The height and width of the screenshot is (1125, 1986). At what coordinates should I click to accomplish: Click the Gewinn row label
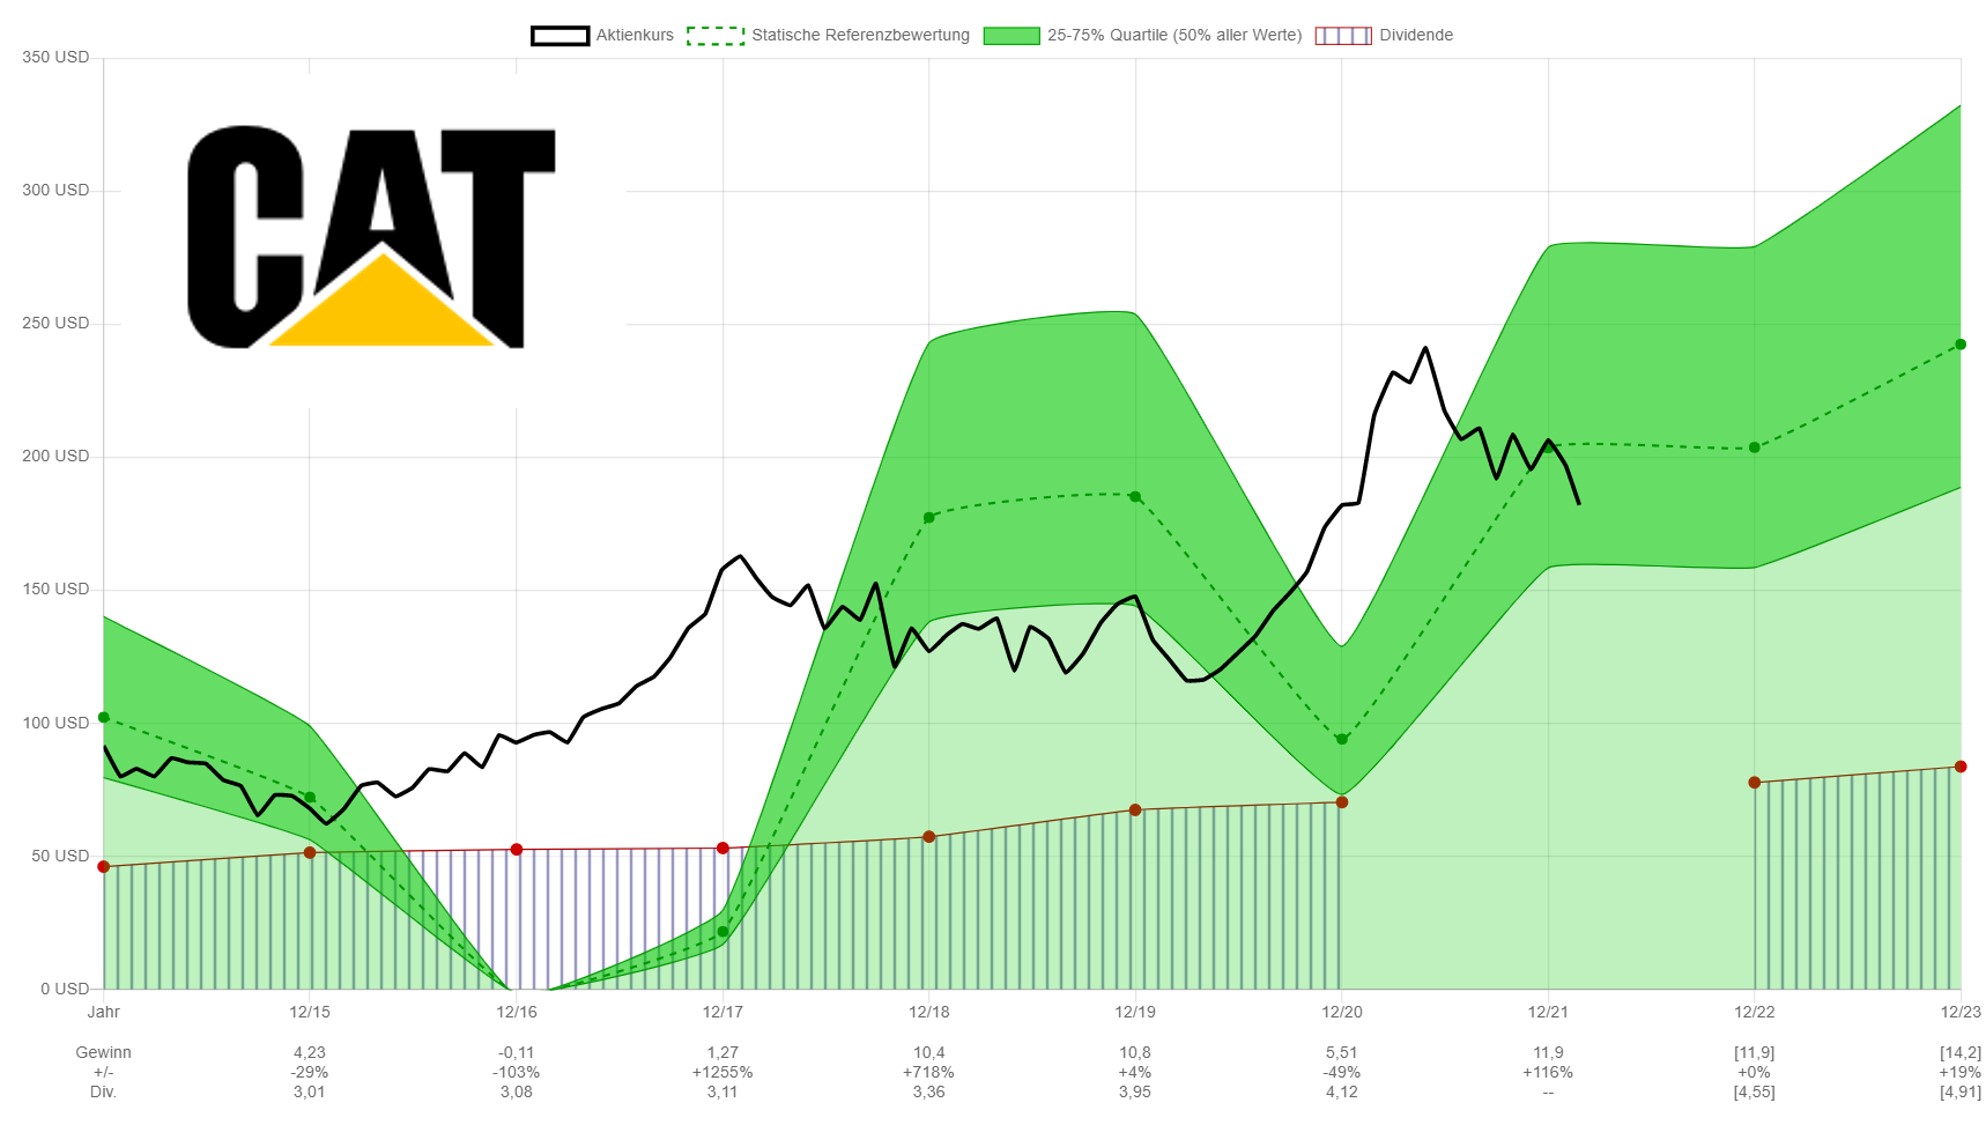pyautogui.click(x=104, y=1052)
